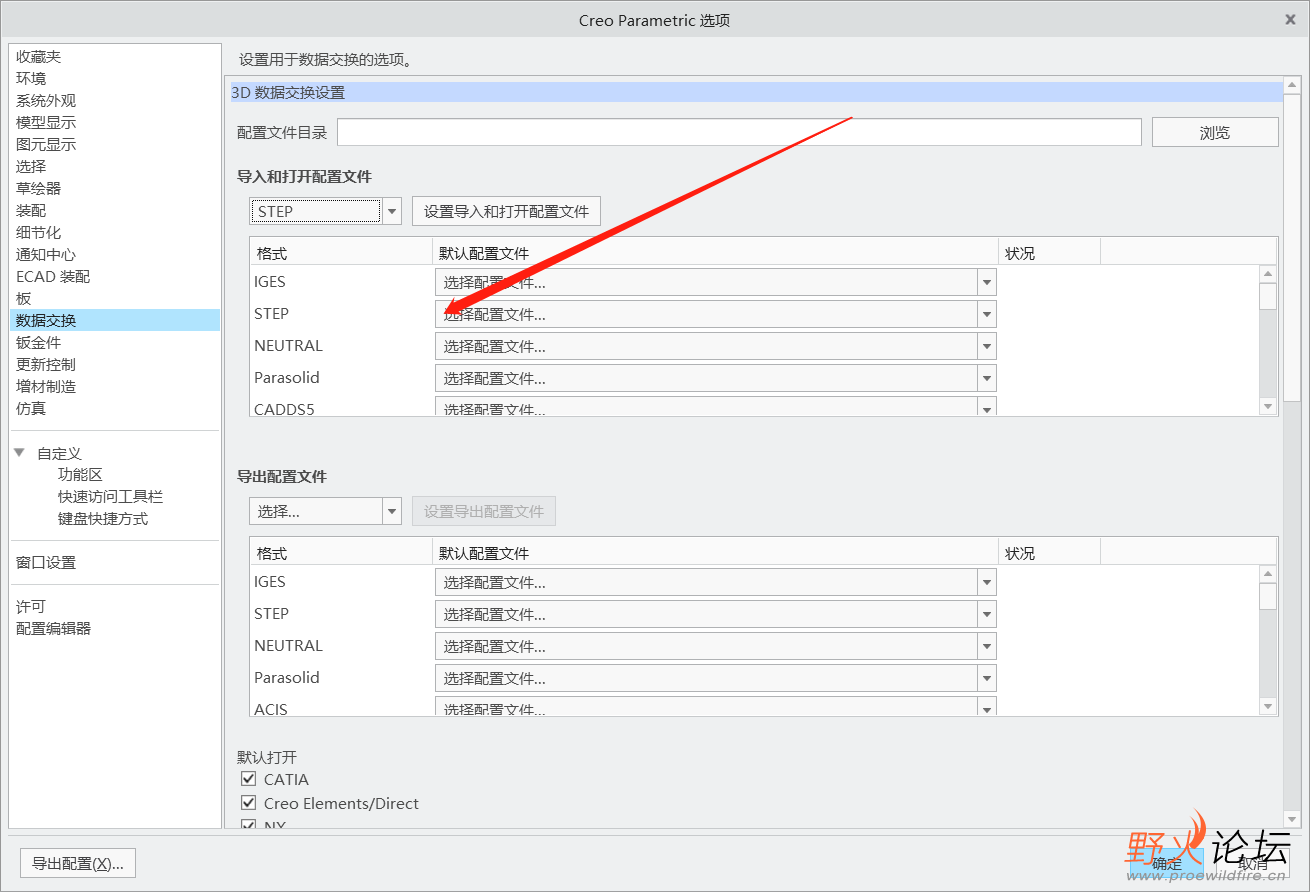Select 窗口设置 in the sidebar

[46, 563]
